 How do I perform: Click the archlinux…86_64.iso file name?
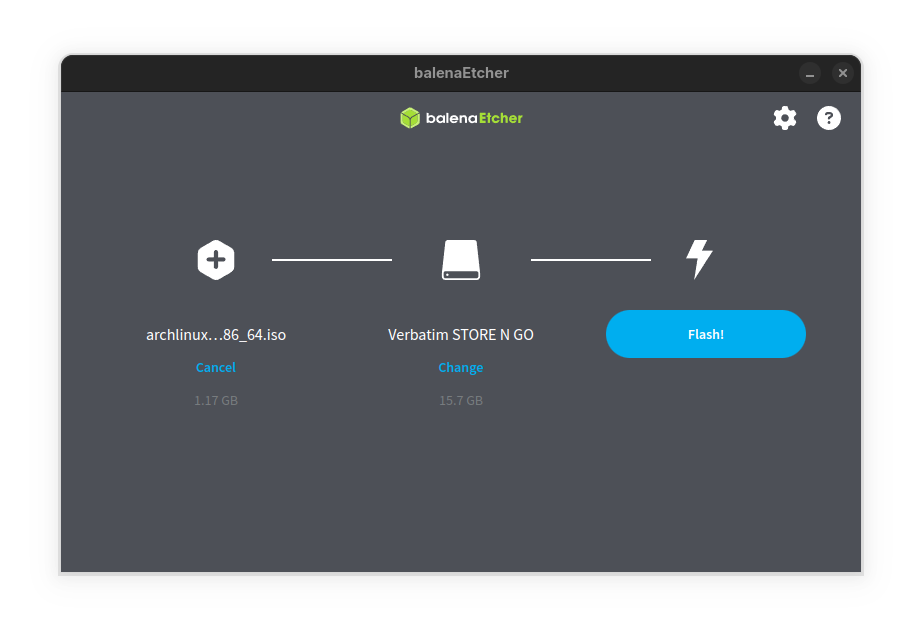(x=216, y=335)
